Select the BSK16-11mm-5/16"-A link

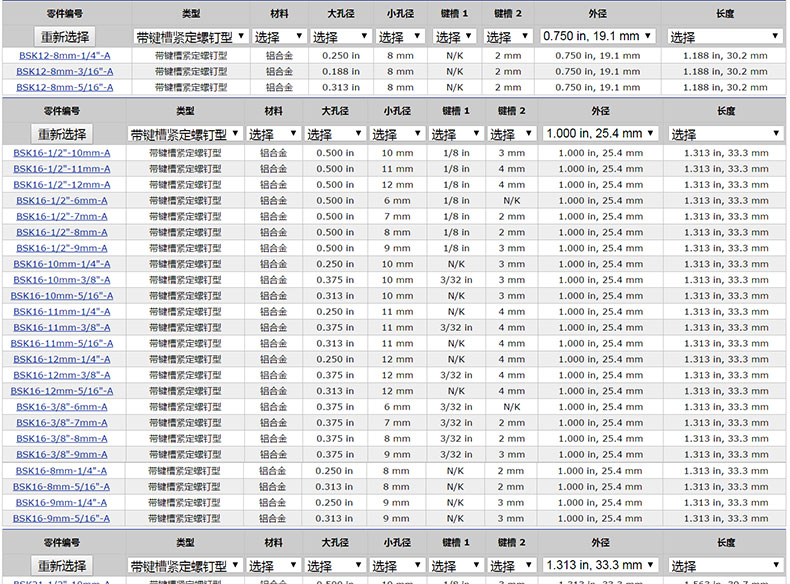click(x=62, y=344)
